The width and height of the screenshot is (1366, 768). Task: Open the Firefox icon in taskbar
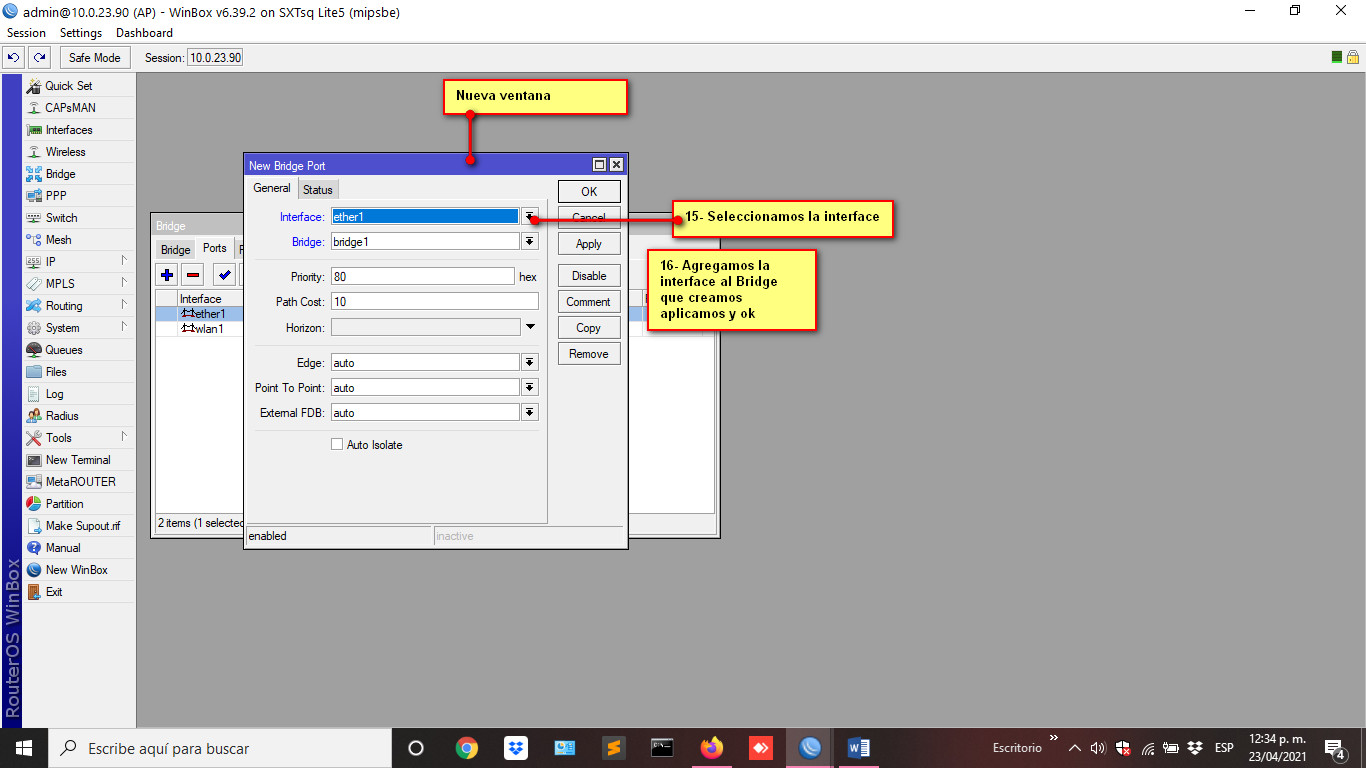(712, 748)
